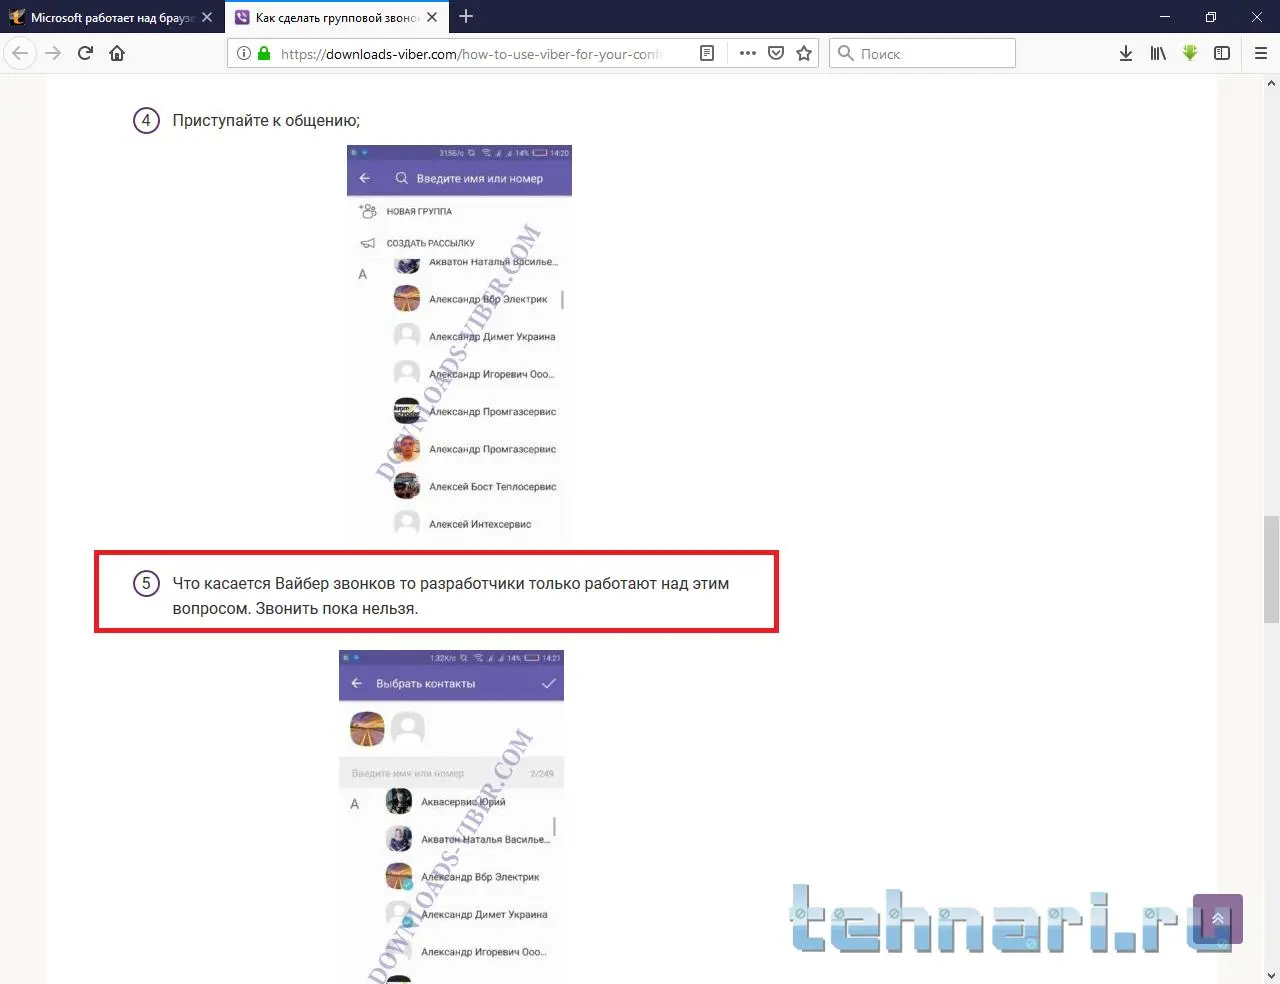Open a new tab

pyautogui.click(x=466, y=16)
